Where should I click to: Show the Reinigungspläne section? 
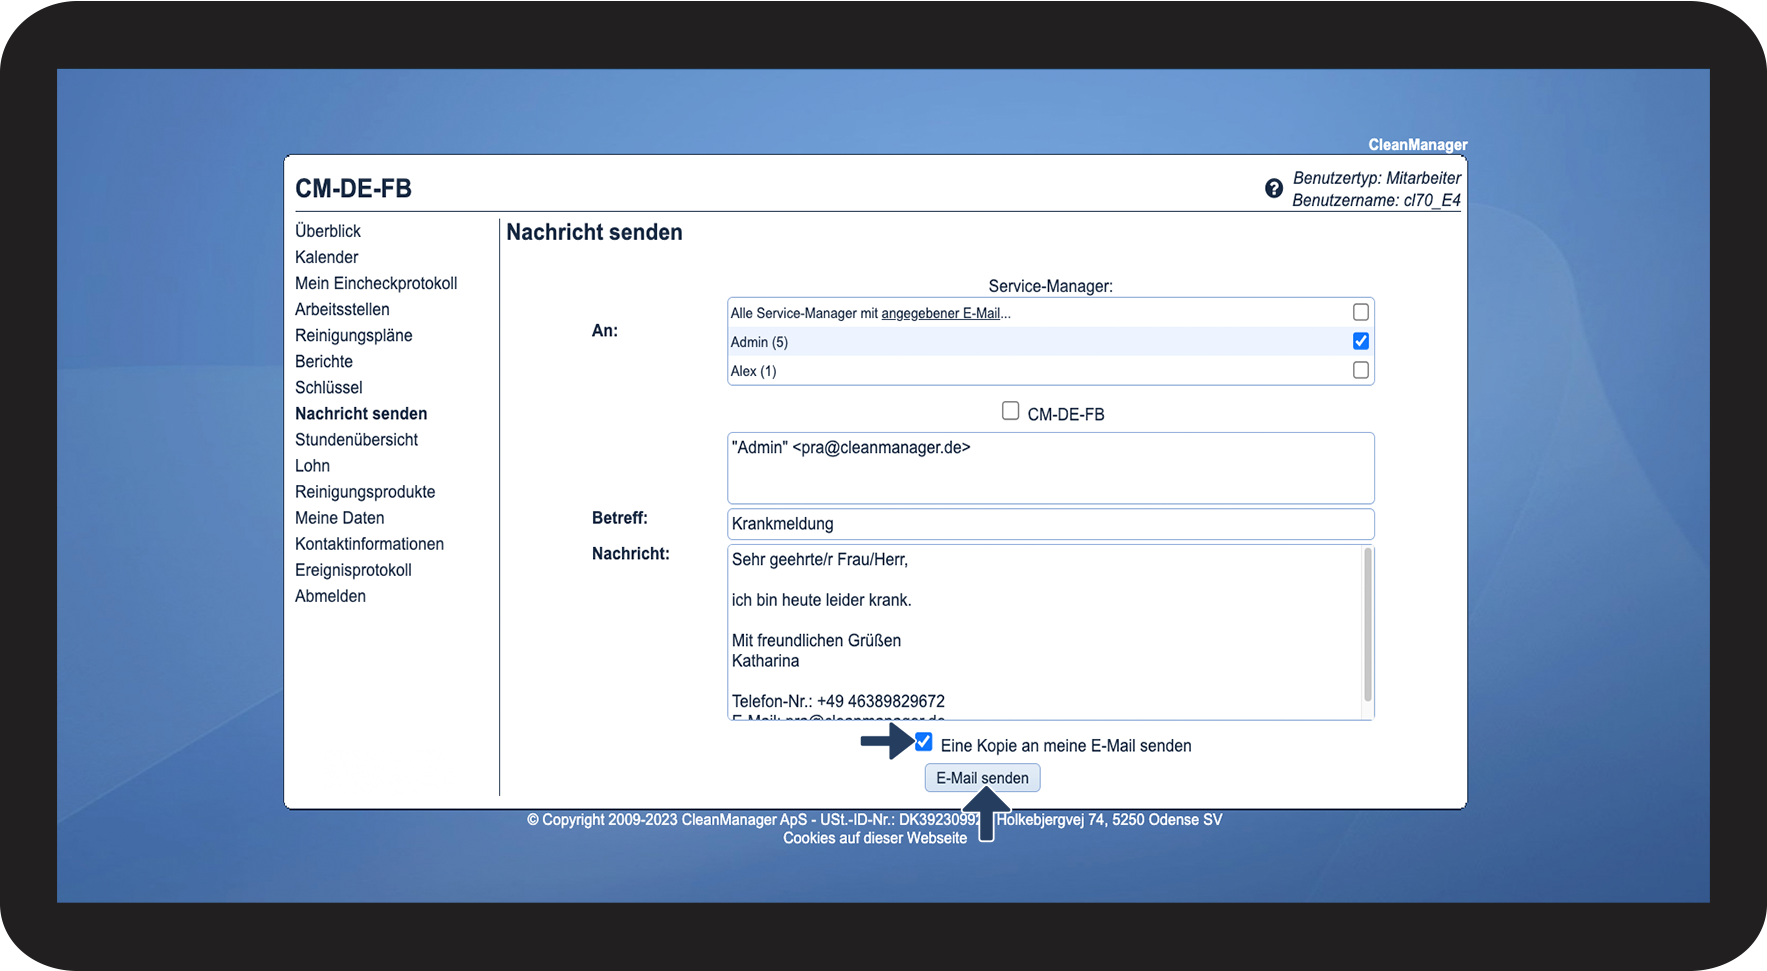pos(353,335)
